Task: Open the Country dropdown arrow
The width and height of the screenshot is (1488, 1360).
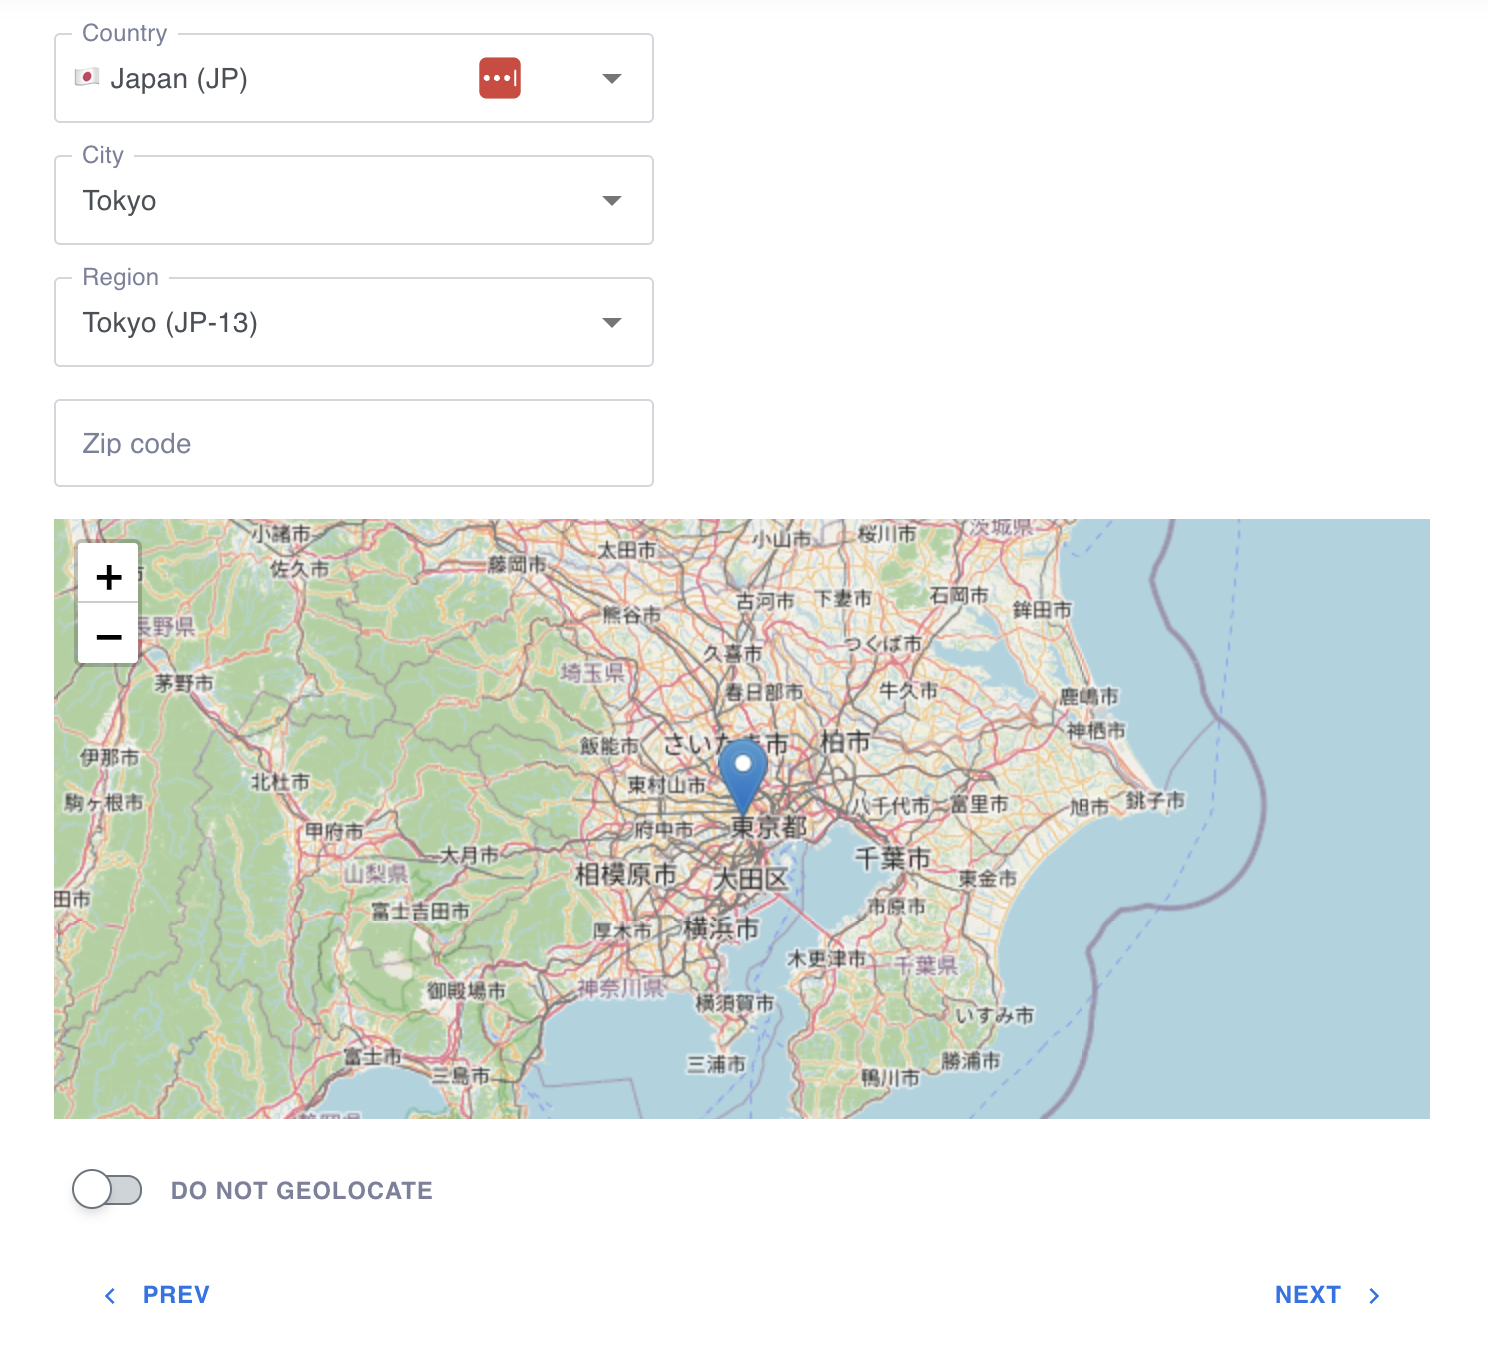Action: (612, 78)
